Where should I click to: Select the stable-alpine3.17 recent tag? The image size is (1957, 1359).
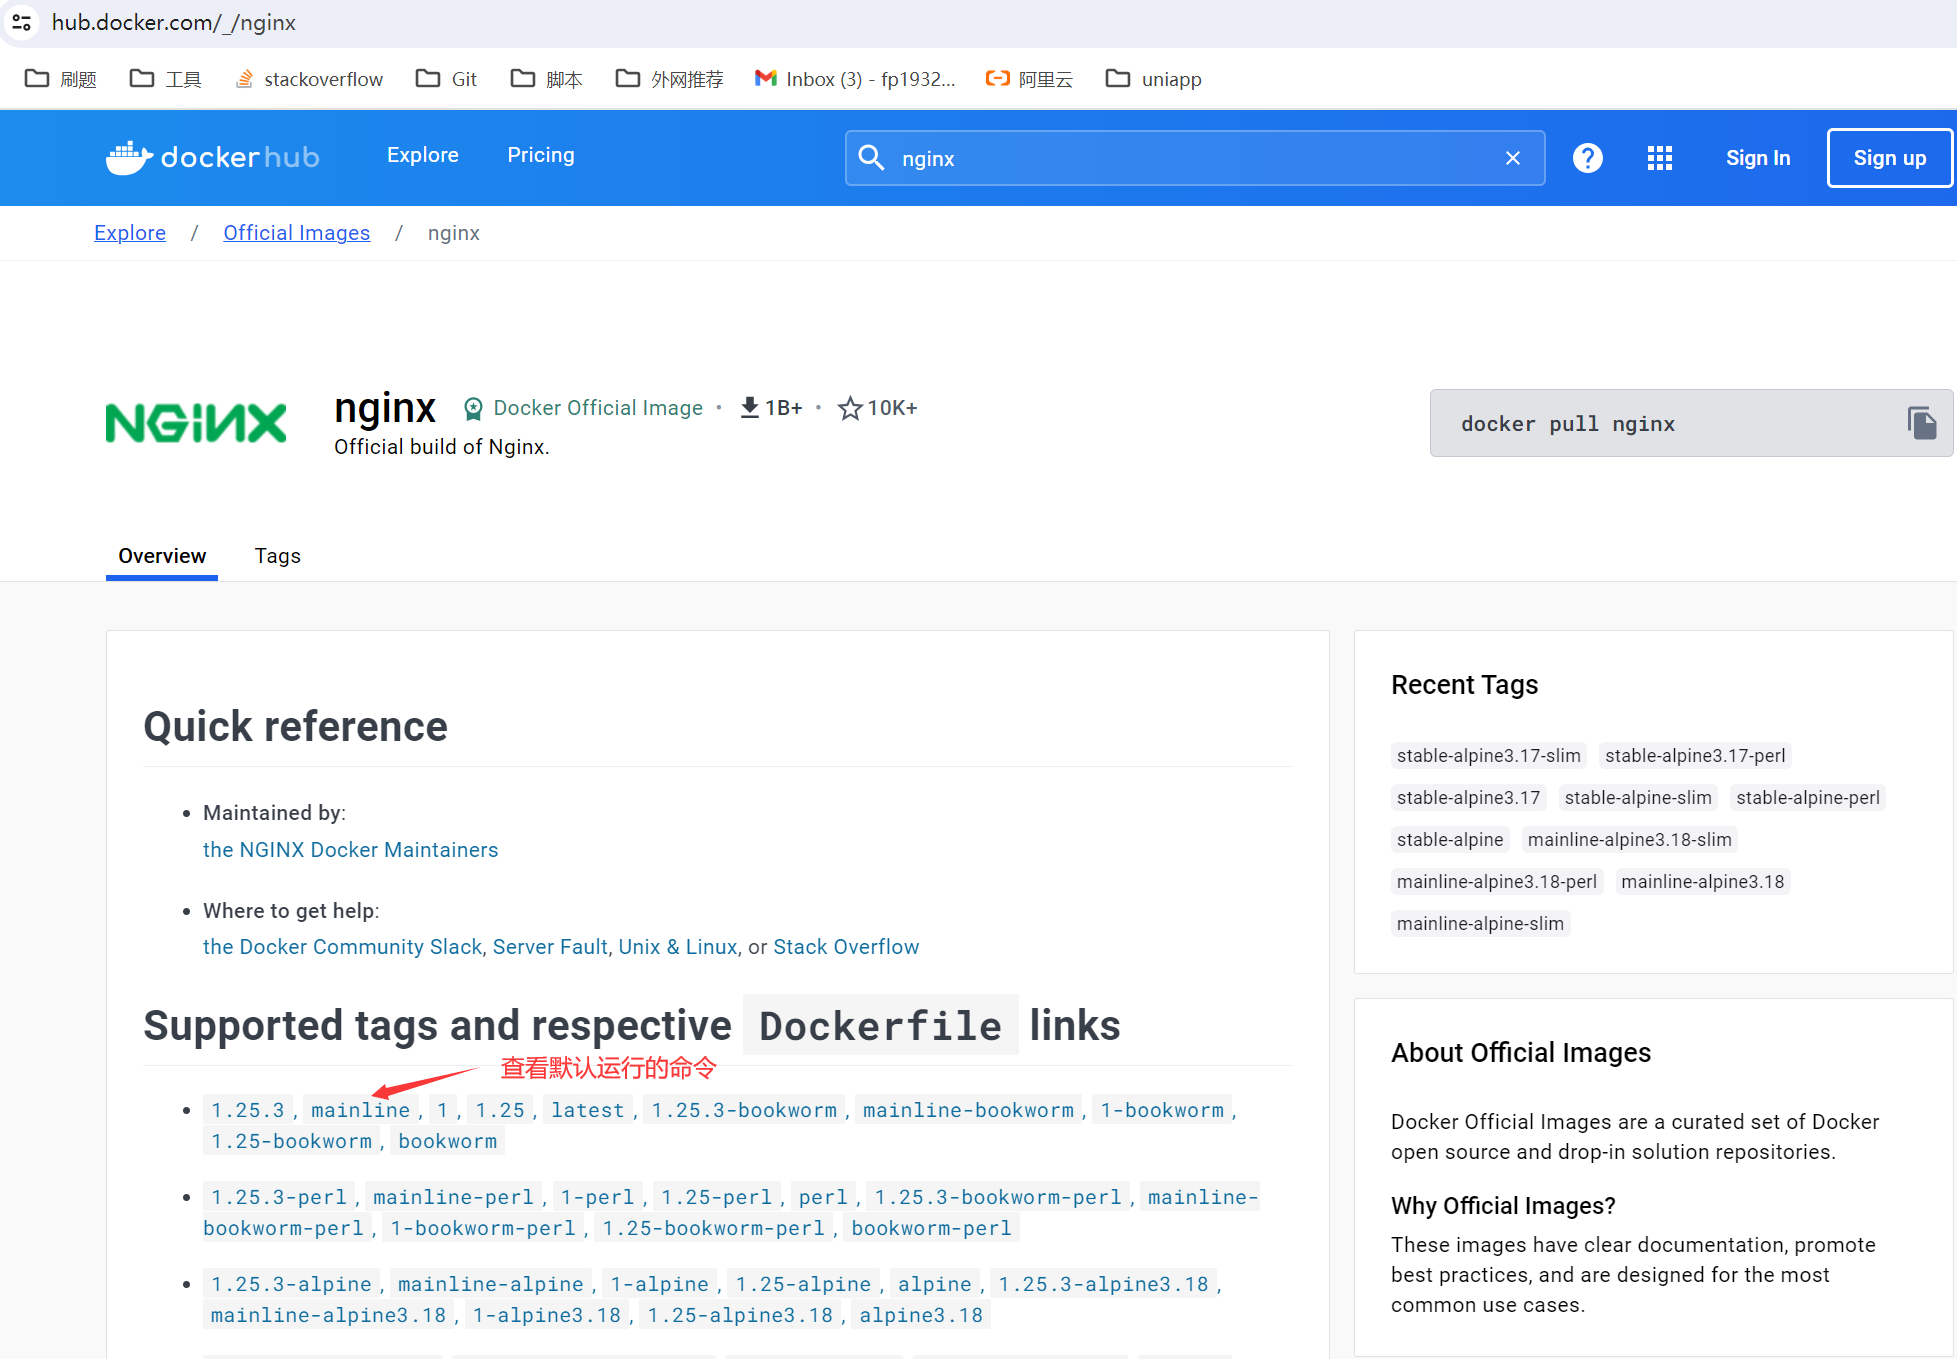pyautogui.click(x=1468, y=798)
